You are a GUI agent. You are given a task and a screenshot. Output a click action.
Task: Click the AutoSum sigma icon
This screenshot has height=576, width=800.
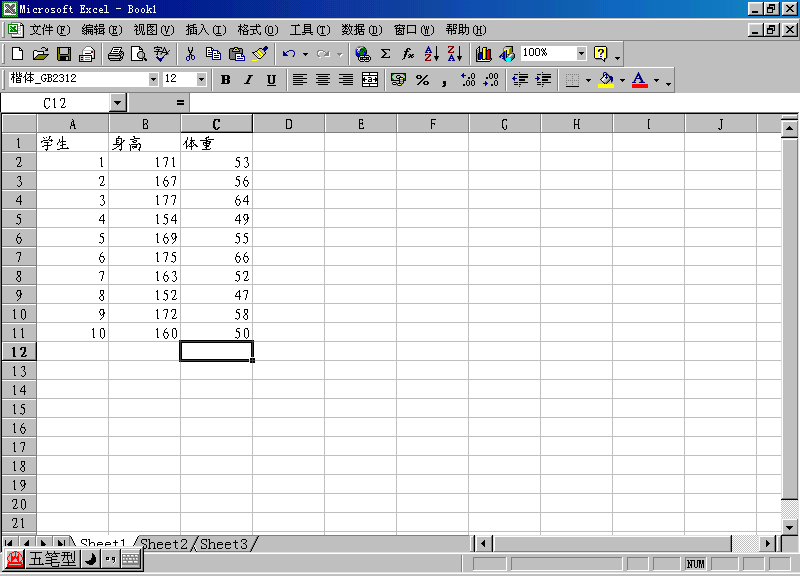(x=385, y=54)
